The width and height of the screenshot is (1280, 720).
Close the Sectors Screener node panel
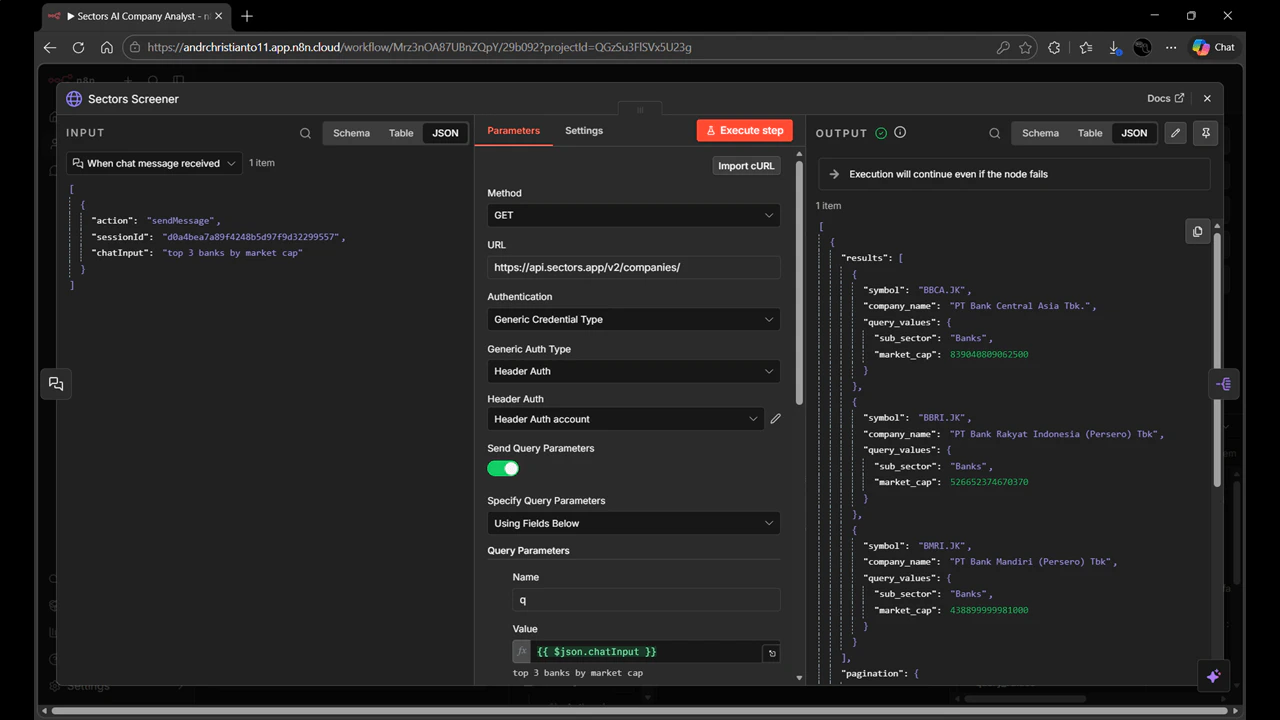(x=1207, y=99)
